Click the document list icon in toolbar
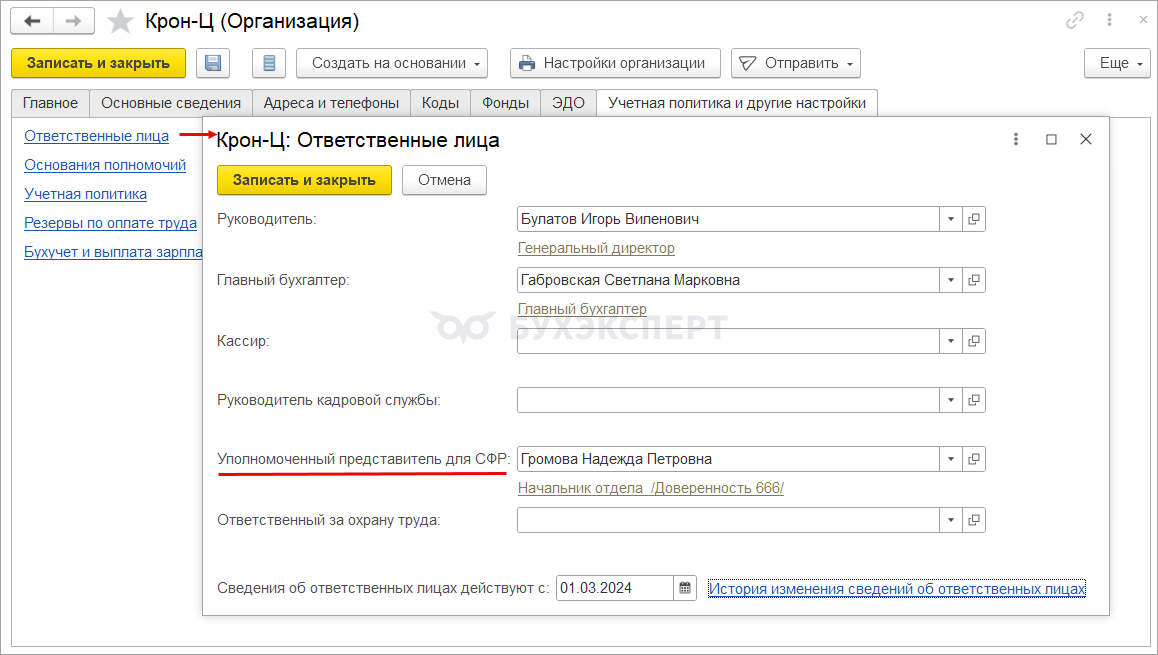 pyautogui.click(x=269, y=63)
